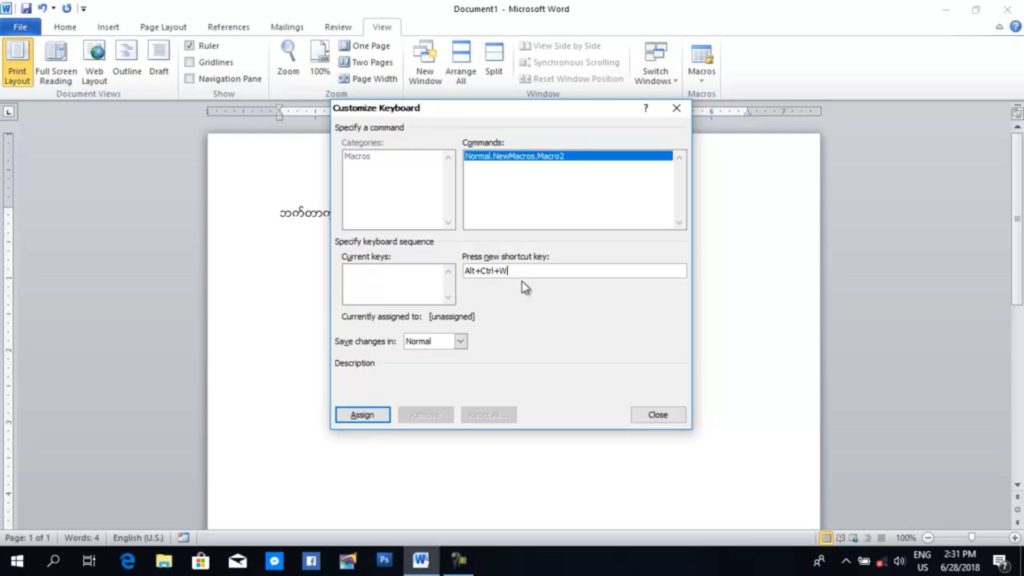Viewport: 1024px width, 576px height.
Task: Undo last action in Quick Access Toolbar
Action: (x=42, y=8)
